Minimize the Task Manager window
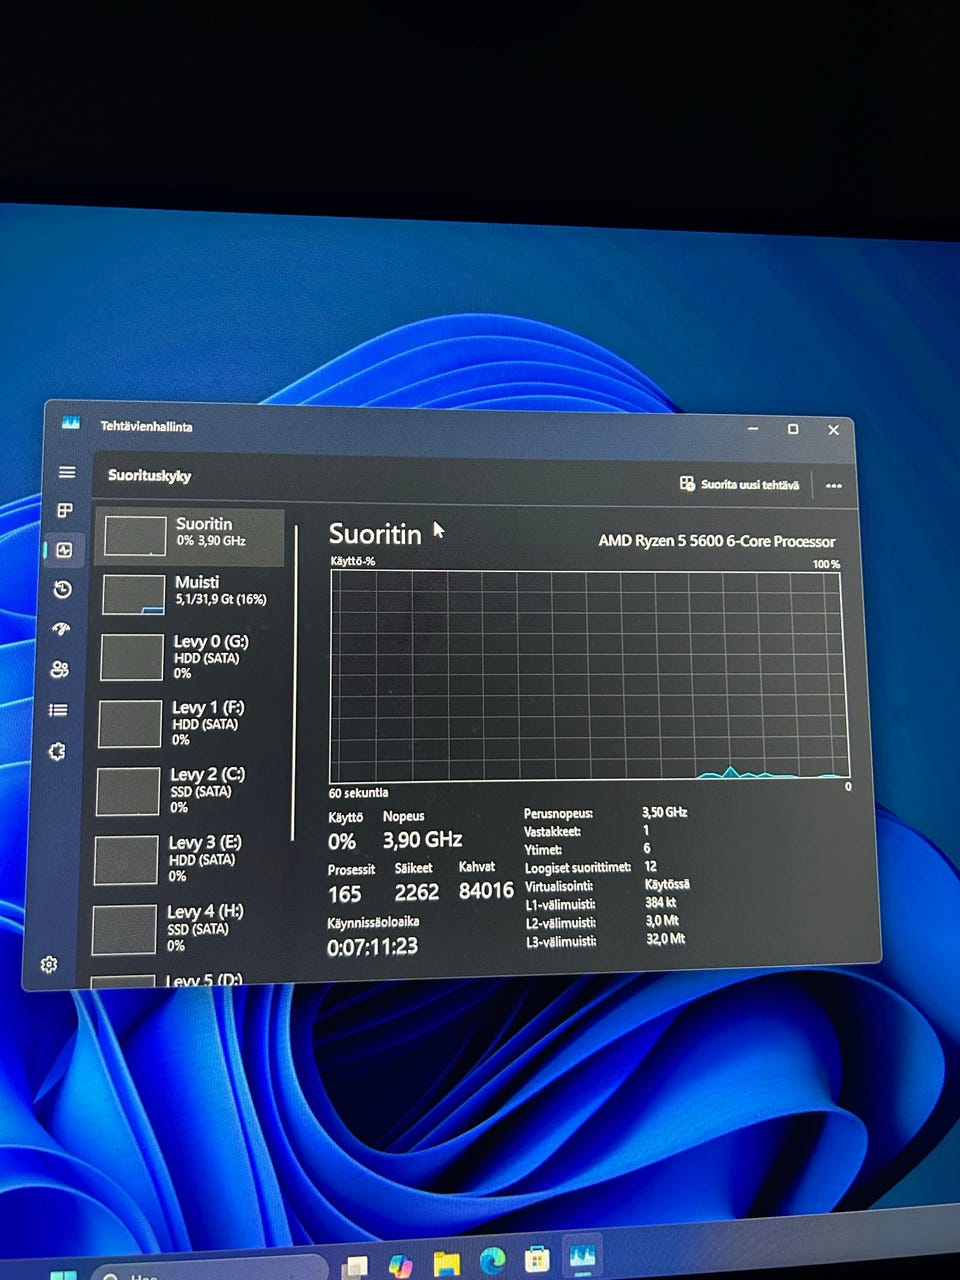 (x=753, y=428)
